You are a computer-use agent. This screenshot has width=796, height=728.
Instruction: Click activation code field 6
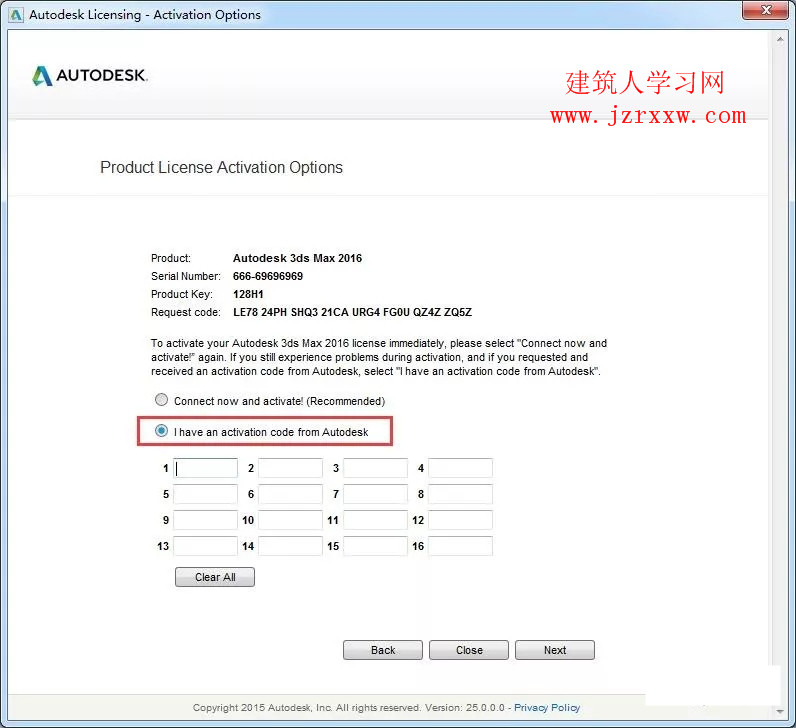pos(290,494)
